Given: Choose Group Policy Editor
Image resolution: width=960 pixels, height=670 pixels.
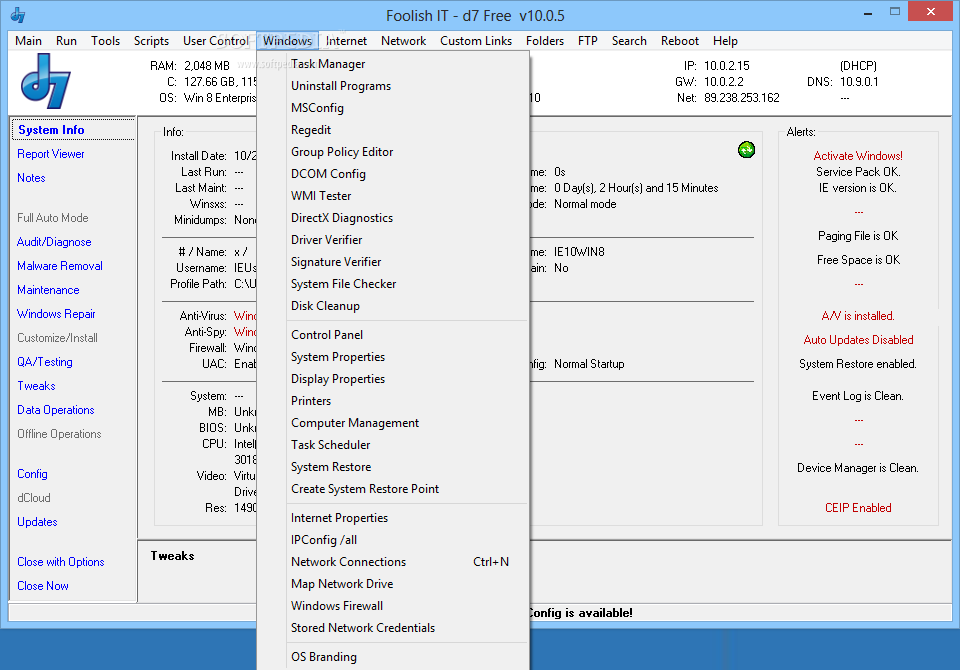Looking at the screenshot, I should [x=393, y=152].
